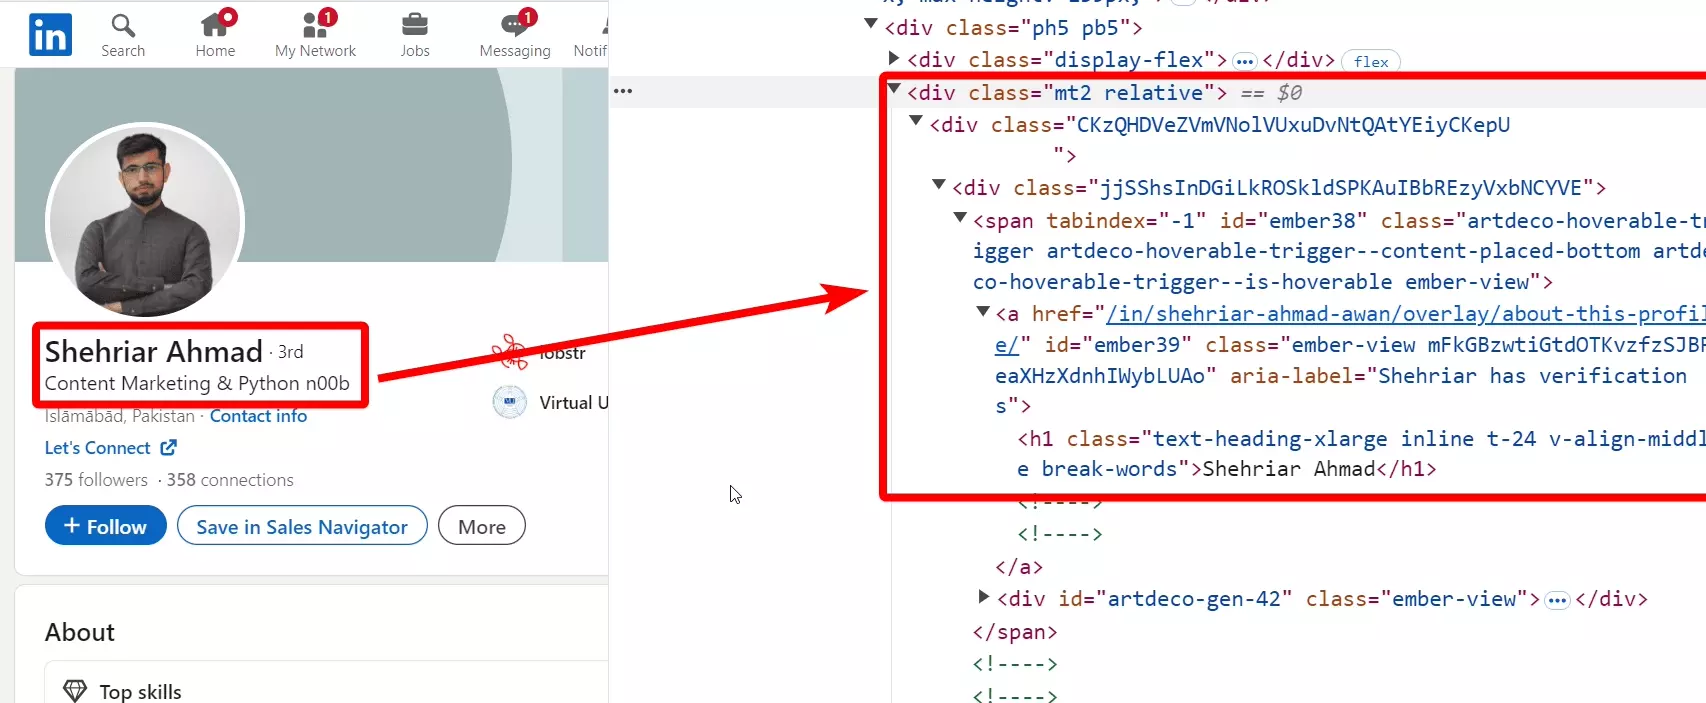Click Save in Sales Navigator button
1706x703 pixels.
302,526
